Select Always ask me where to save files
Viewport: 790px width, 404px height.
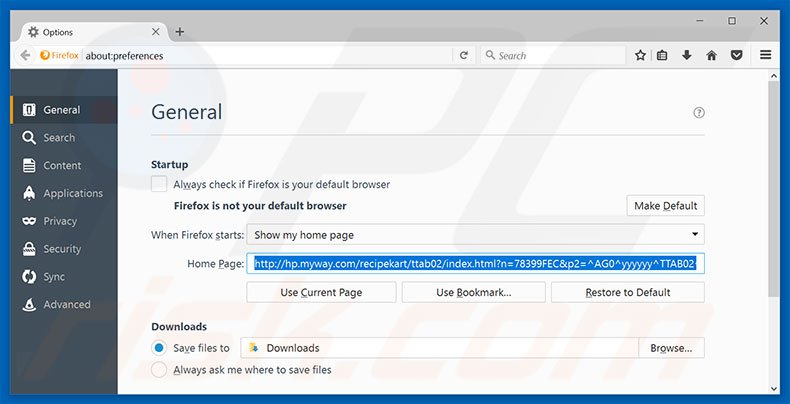pyautogui.click(x=159, y=370)
